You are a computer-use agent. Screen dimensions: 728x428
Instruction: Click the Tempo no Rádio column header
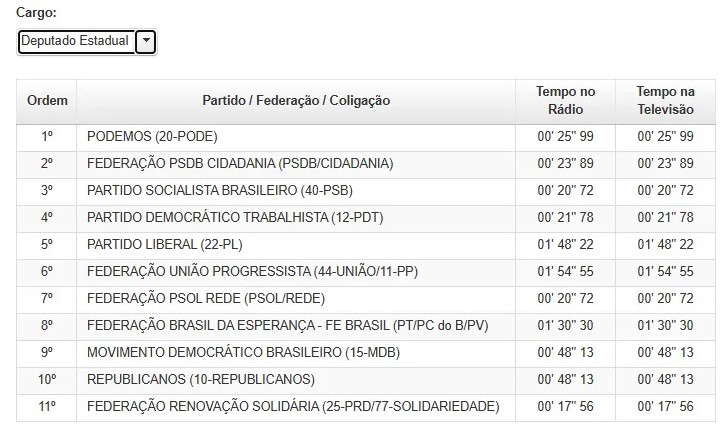tap(565, 101)
